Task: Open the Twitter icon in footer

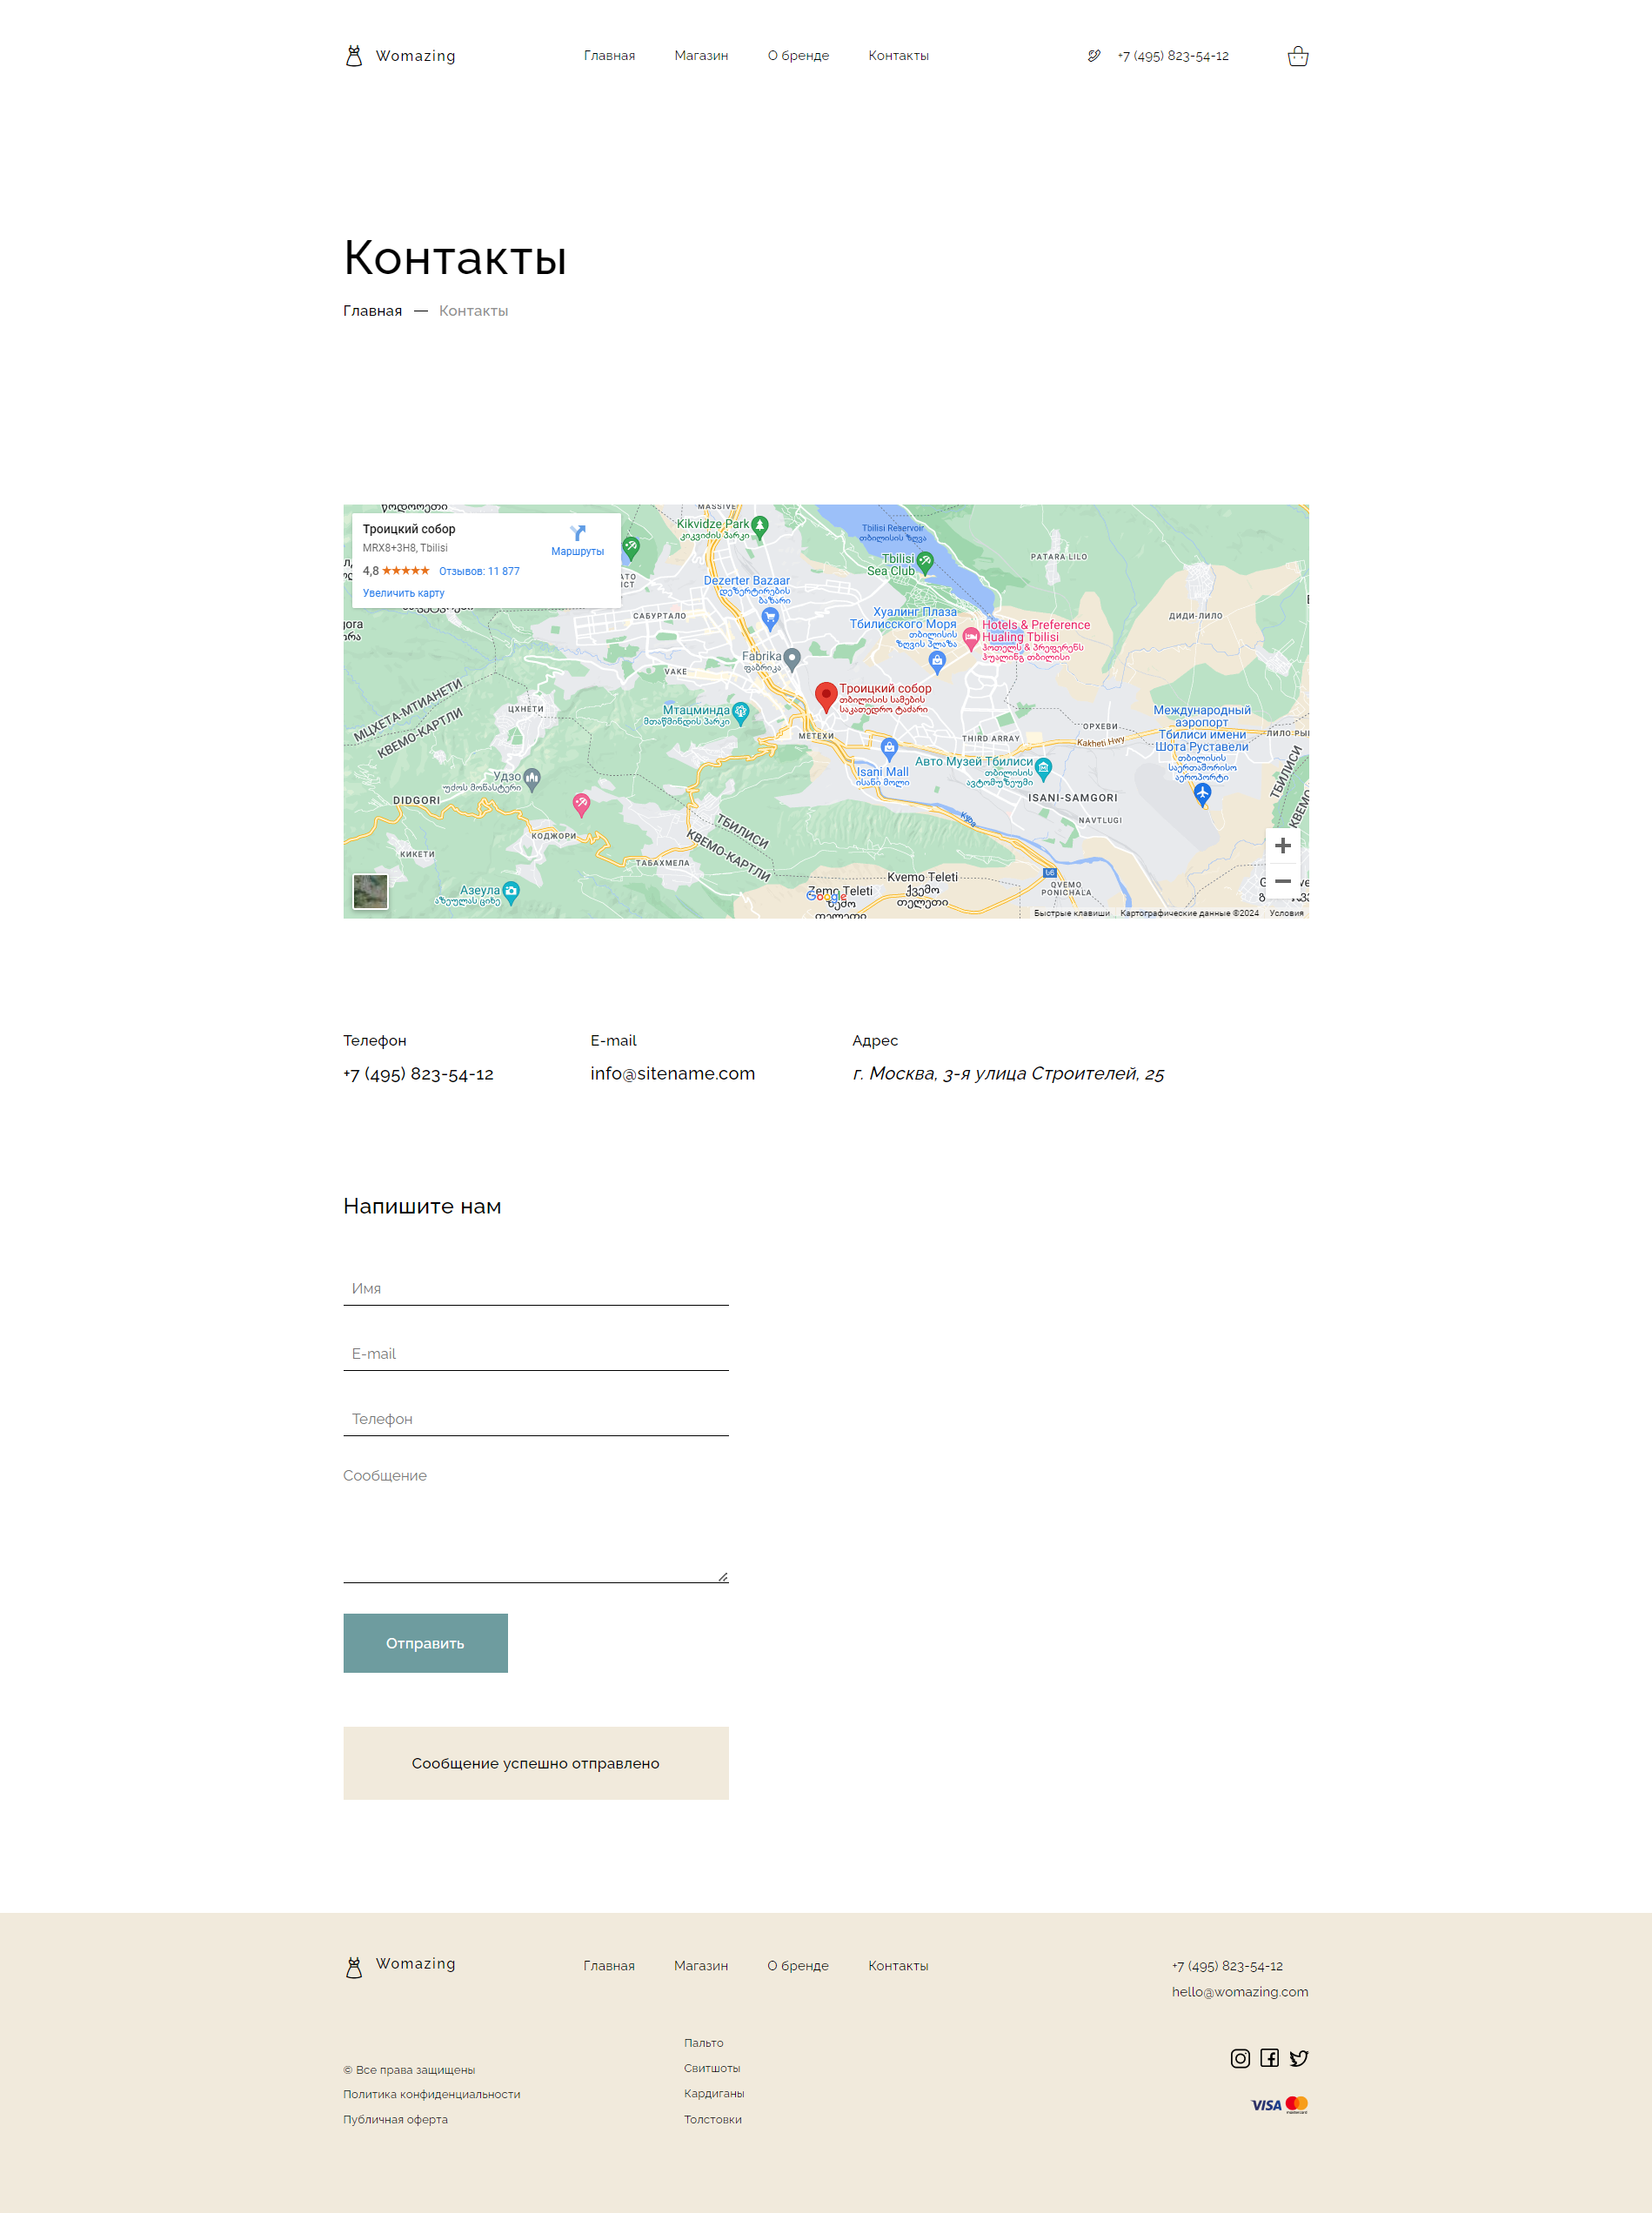Action: coord(1298,2058)
